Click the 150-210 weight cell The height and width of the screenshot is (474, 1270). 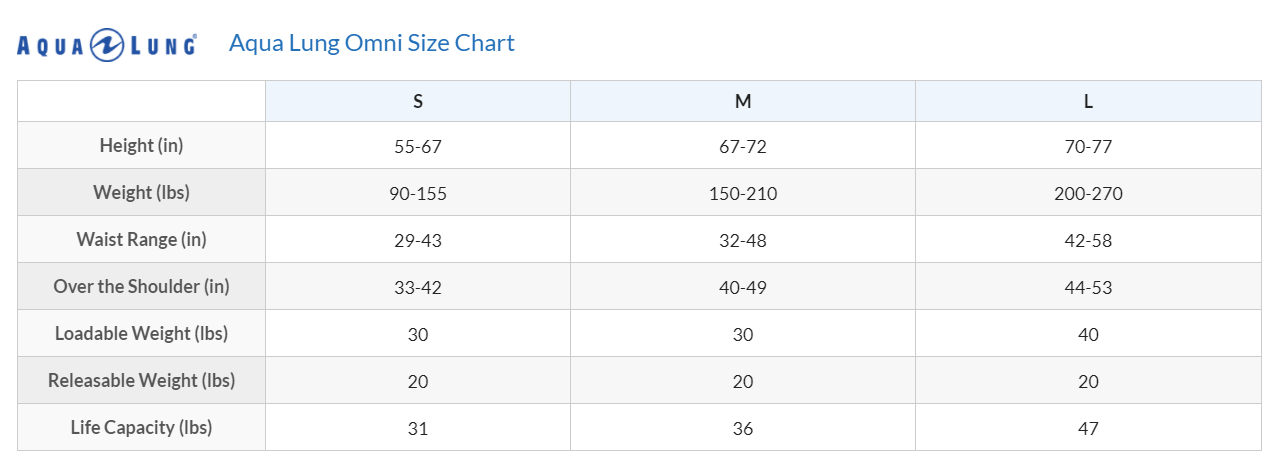tap(743, 193)
